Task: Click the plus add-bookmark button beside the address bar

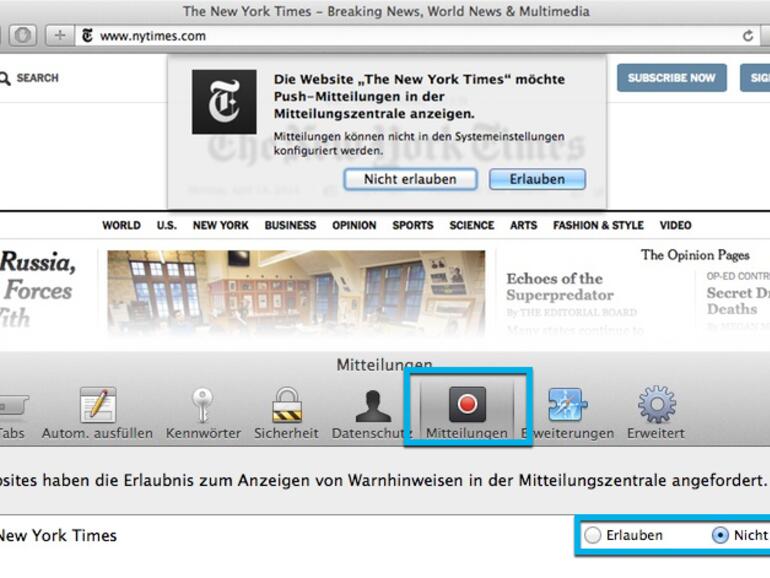Action: point(59,36)
